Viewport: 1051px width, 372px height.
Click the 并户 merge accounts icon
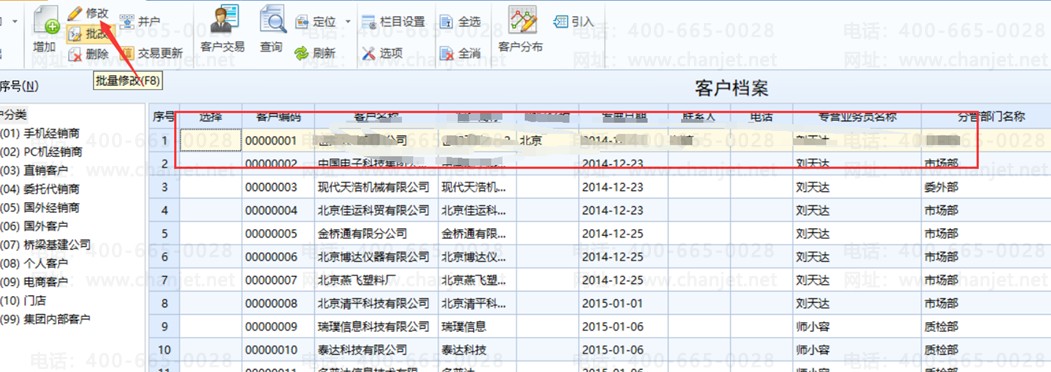127,23
